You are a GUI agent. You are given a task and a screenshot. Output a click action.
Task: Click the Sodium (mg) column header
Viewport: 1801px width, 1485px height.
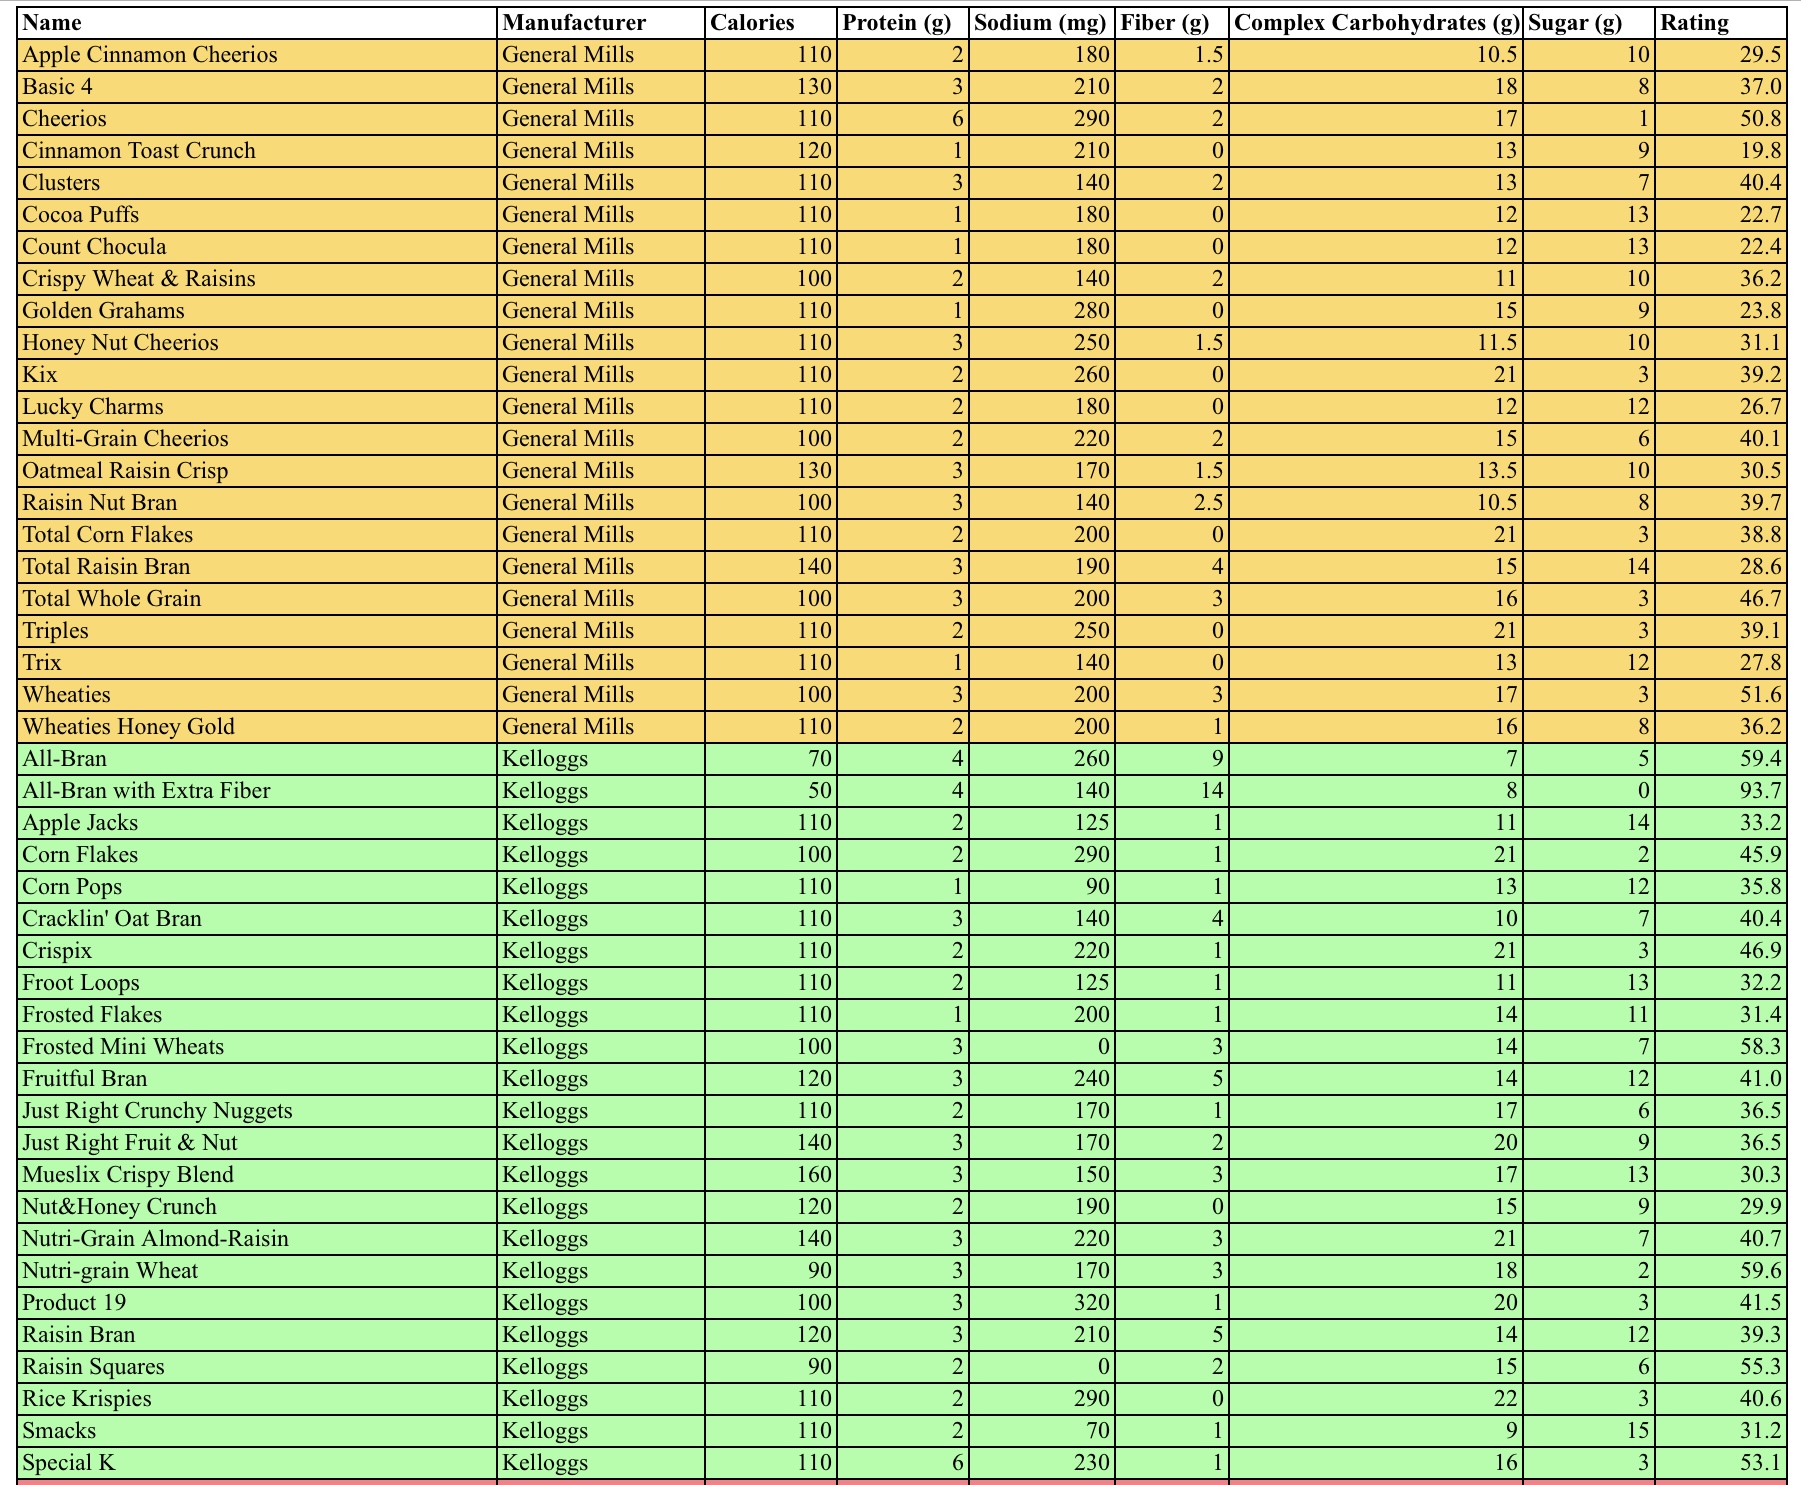coord(1042,23)
